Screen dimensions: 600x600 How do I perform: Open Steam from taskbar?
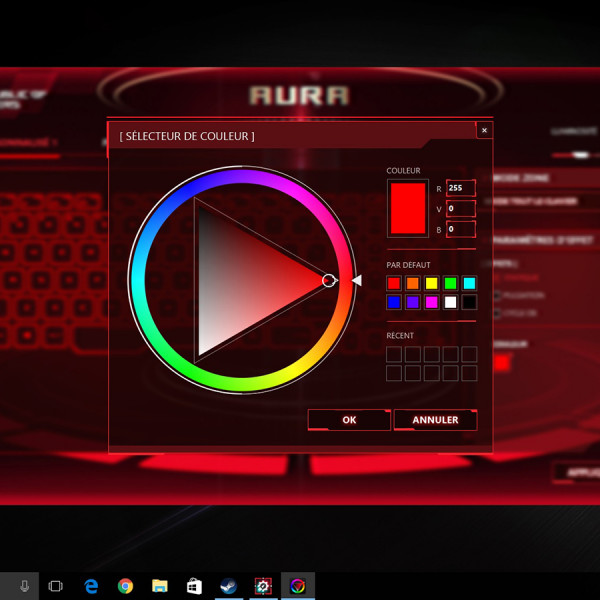(228, 586)
